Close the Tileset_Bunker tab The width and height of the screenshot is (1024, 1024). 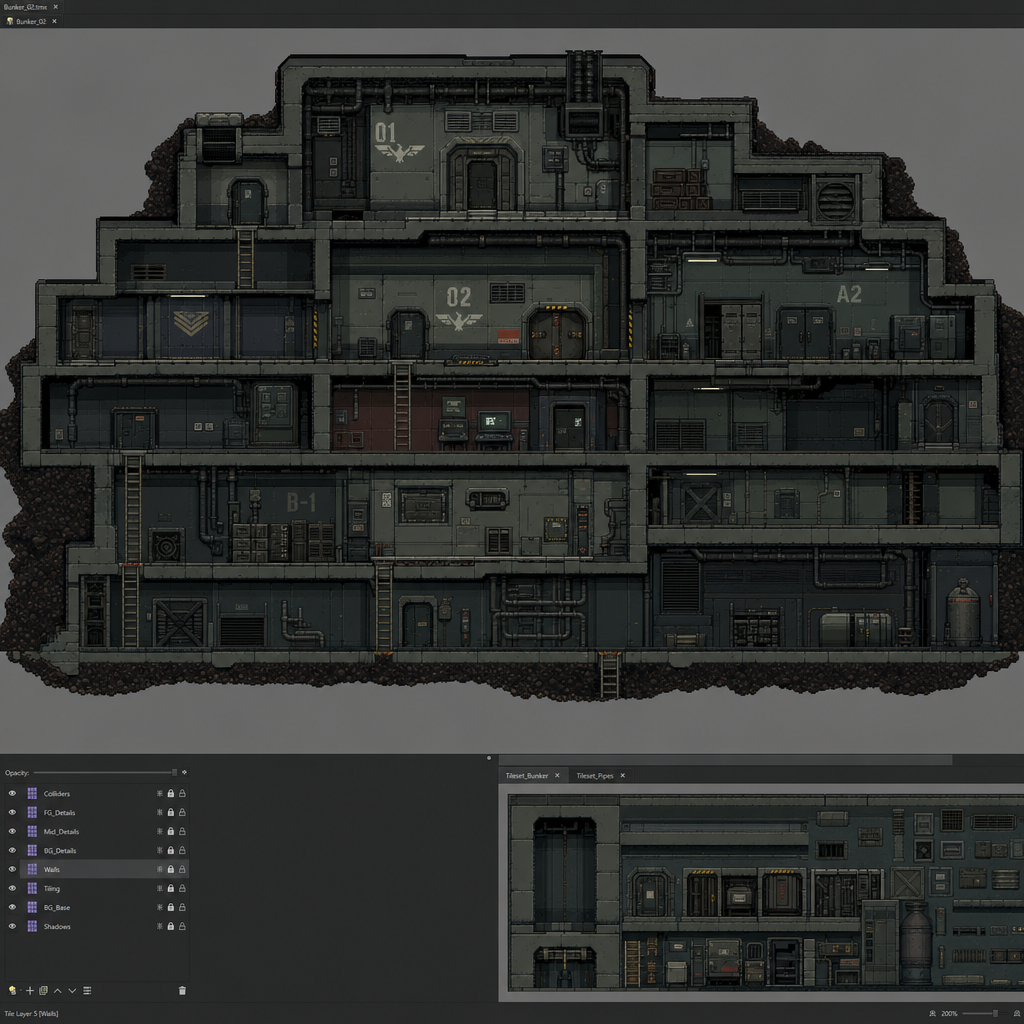557,776
